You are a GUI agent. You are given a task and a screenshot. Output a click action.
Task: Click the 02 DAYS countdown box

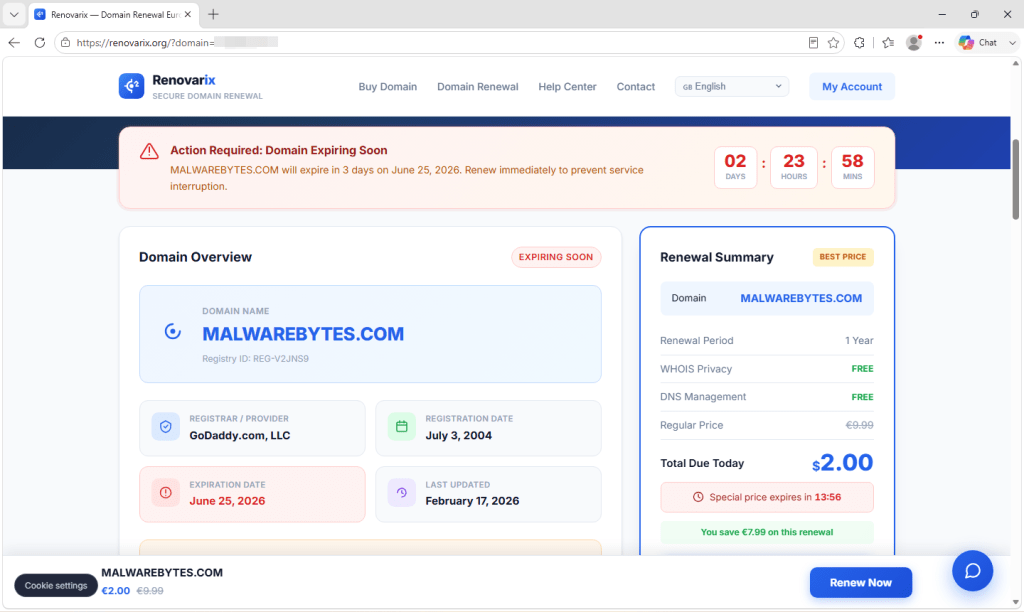[735, 167]
